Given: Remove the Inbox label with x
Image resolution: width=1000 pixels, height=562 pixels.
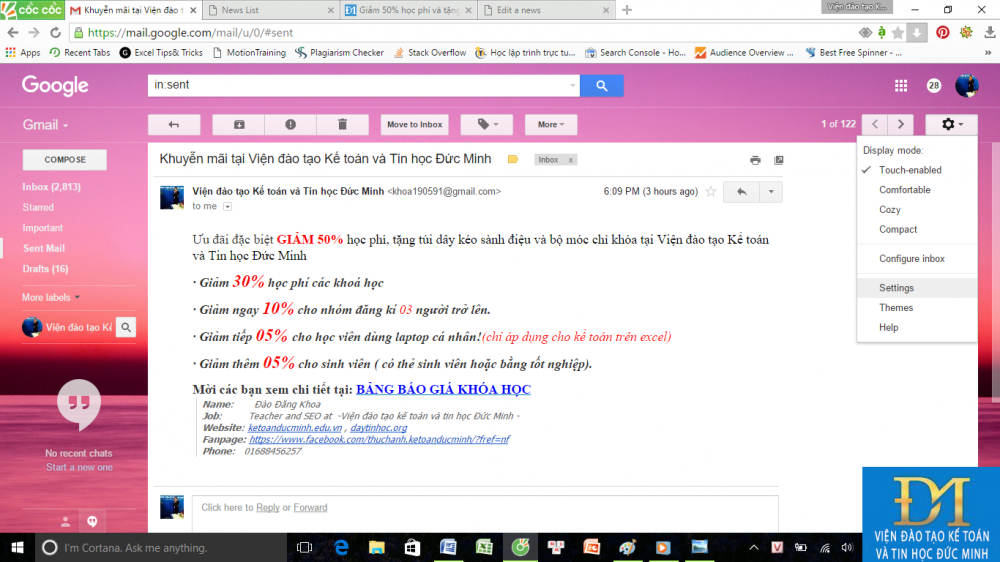Looking at the screenshot, I should (571, 160).
